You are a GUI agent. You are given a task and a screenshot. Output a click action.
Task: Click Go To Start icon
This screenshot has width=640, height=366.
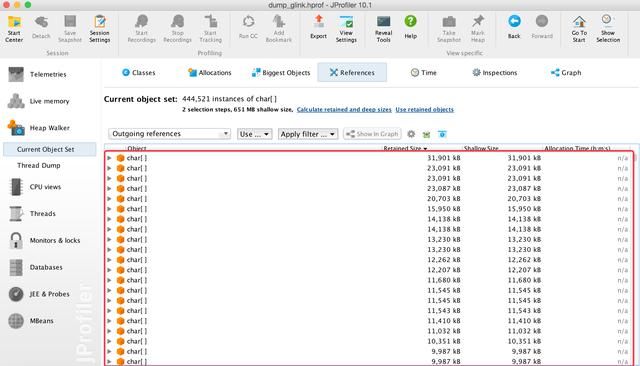(579, 29)
